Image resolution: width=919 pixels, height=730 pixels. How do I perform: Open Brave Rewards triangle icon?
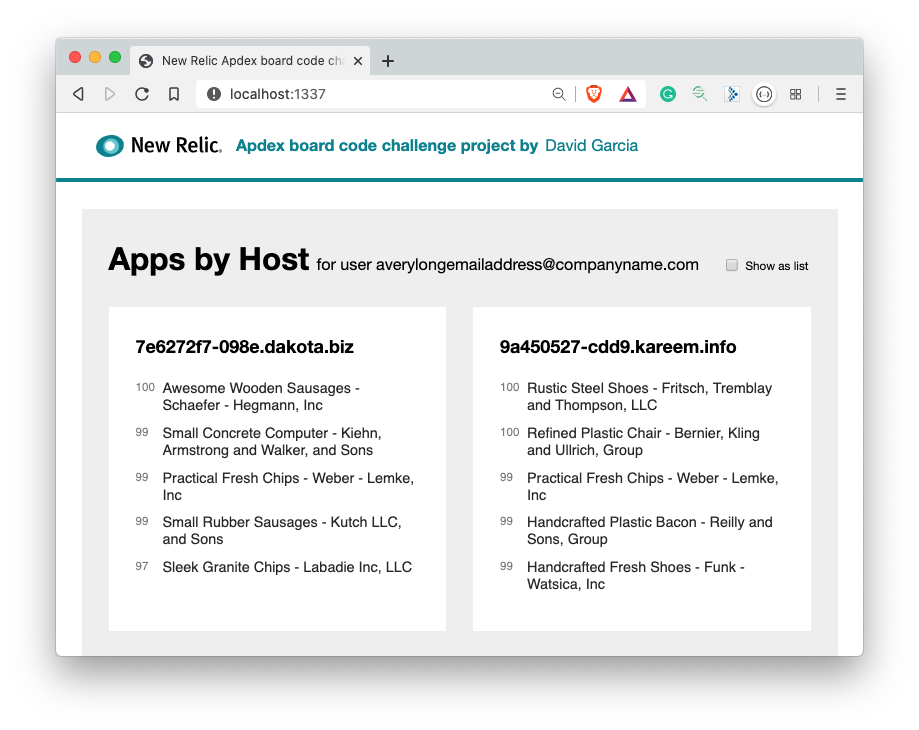(628, 94)
